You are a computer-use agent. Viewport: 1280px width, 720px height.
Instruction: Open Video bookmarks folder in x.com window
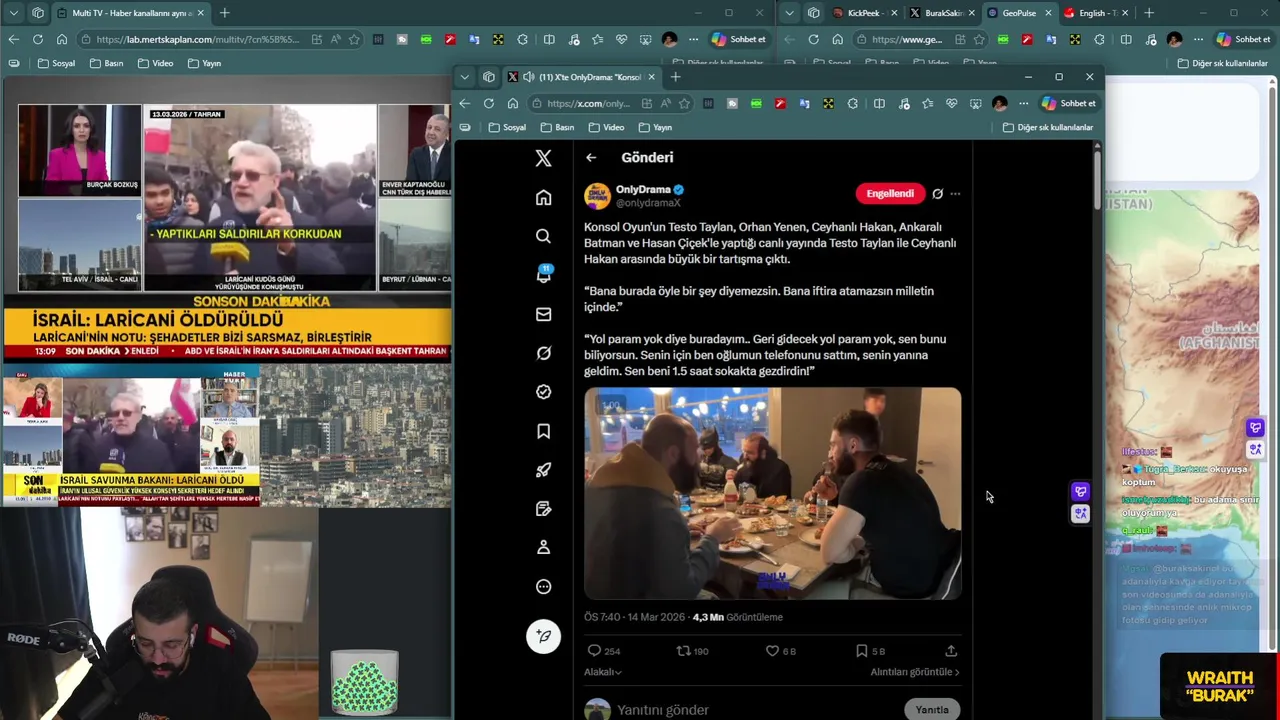click(606, 128)
